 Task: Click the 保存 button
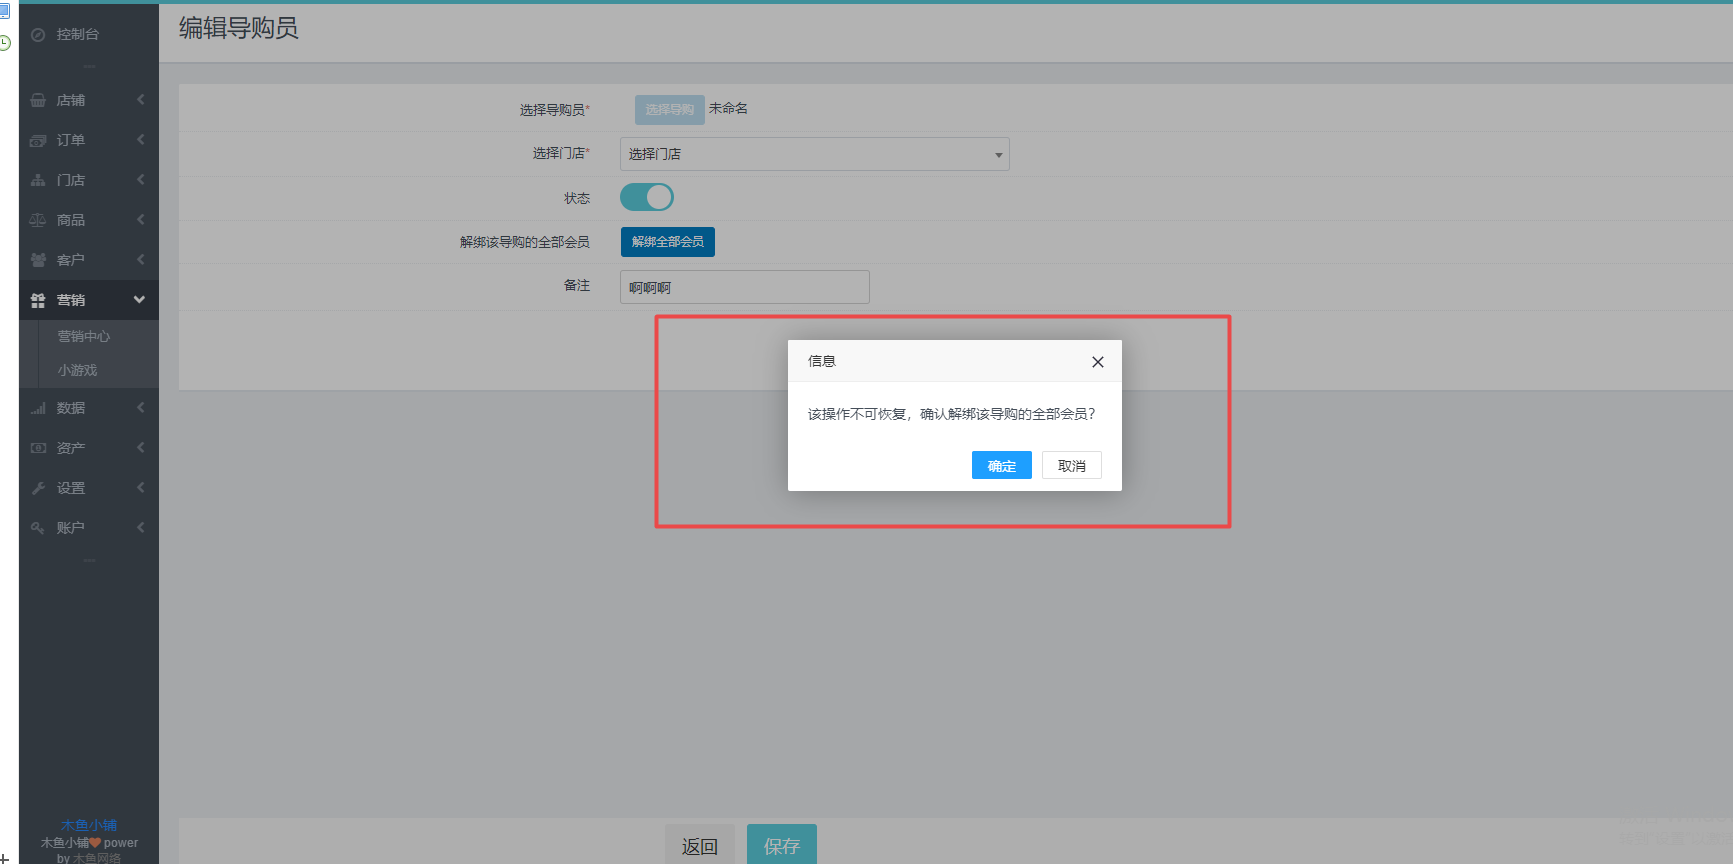click(x=782, y=846)
